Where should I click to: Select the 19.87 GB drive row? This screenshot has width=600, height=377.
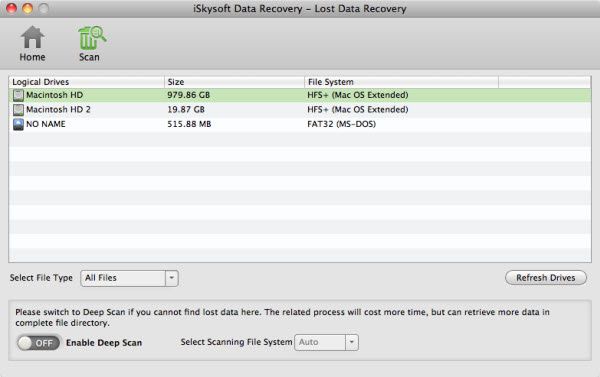pyautogui.click(x=300, y=110)
